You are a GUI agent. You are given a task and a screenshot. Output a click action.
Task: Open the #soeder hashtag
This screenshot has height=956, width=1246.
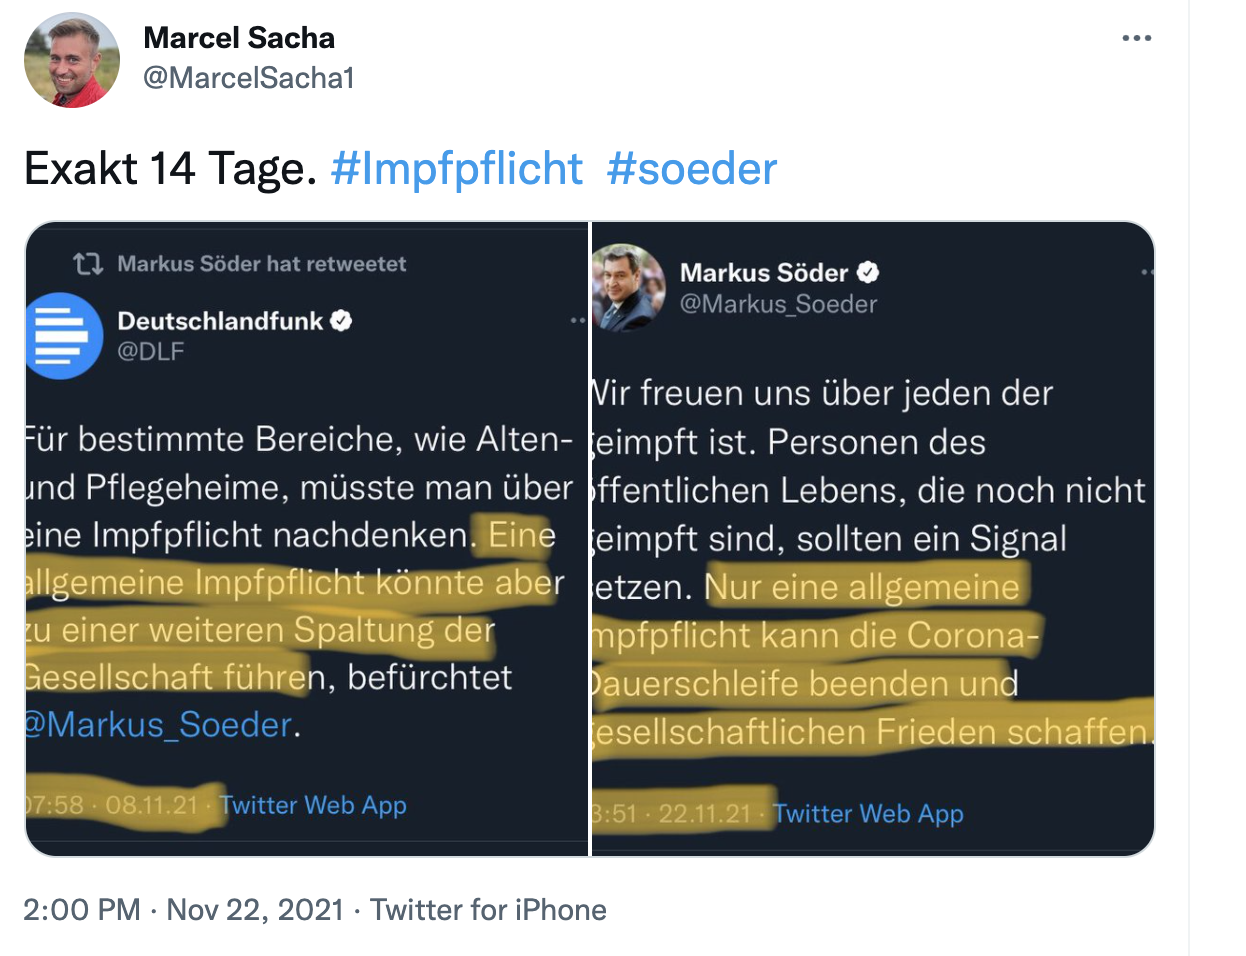point(692,169)
